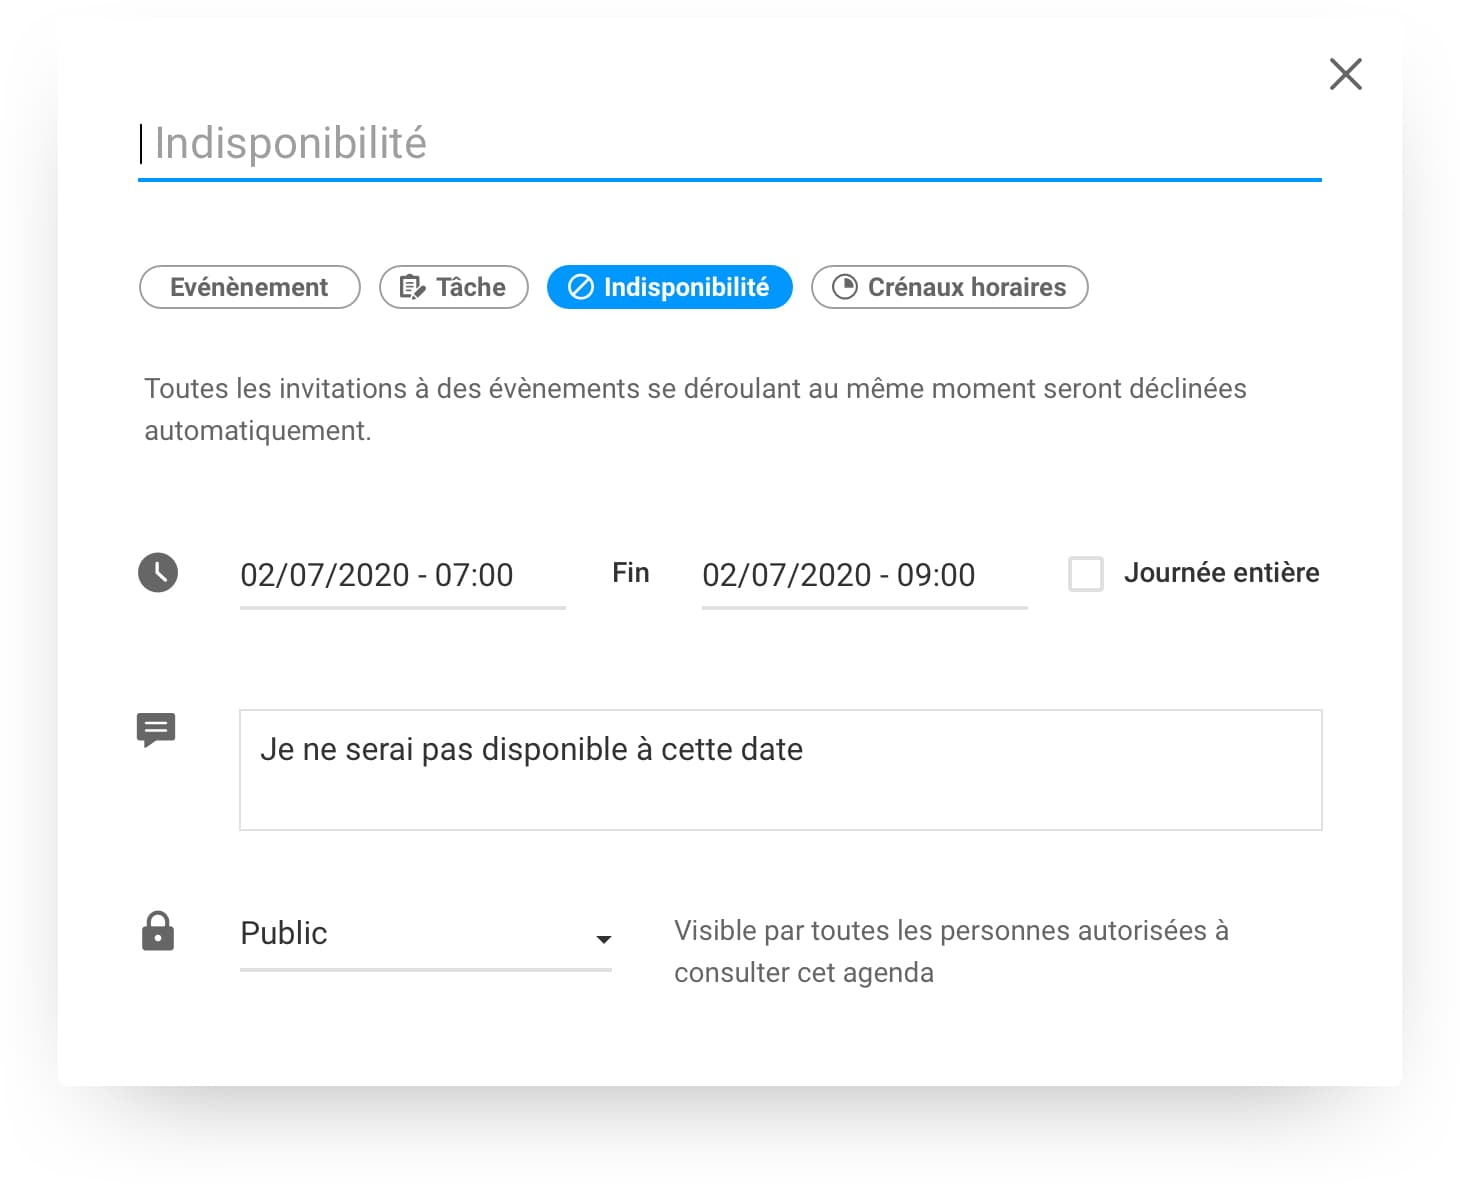Click the clock icon beside the start date
The width and height of the screenshot is (1460, 1184).
click(x=158, y=573)
